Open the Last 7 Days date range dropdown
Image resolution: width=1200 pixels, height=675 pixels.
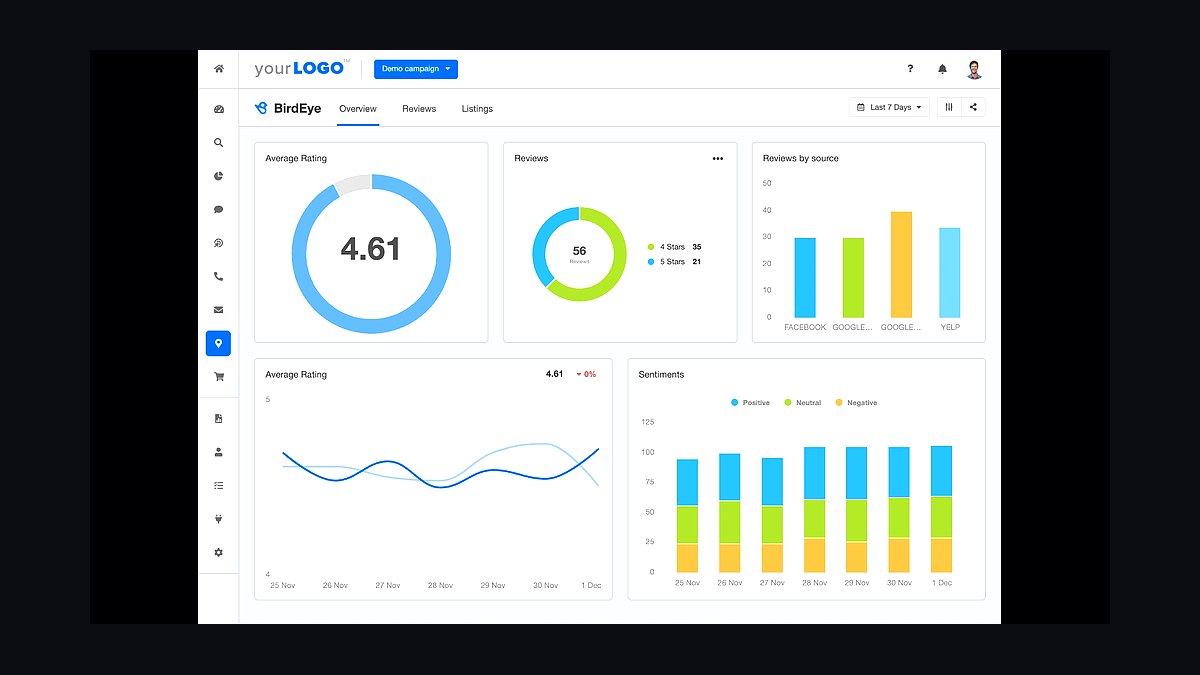point(890,107)
